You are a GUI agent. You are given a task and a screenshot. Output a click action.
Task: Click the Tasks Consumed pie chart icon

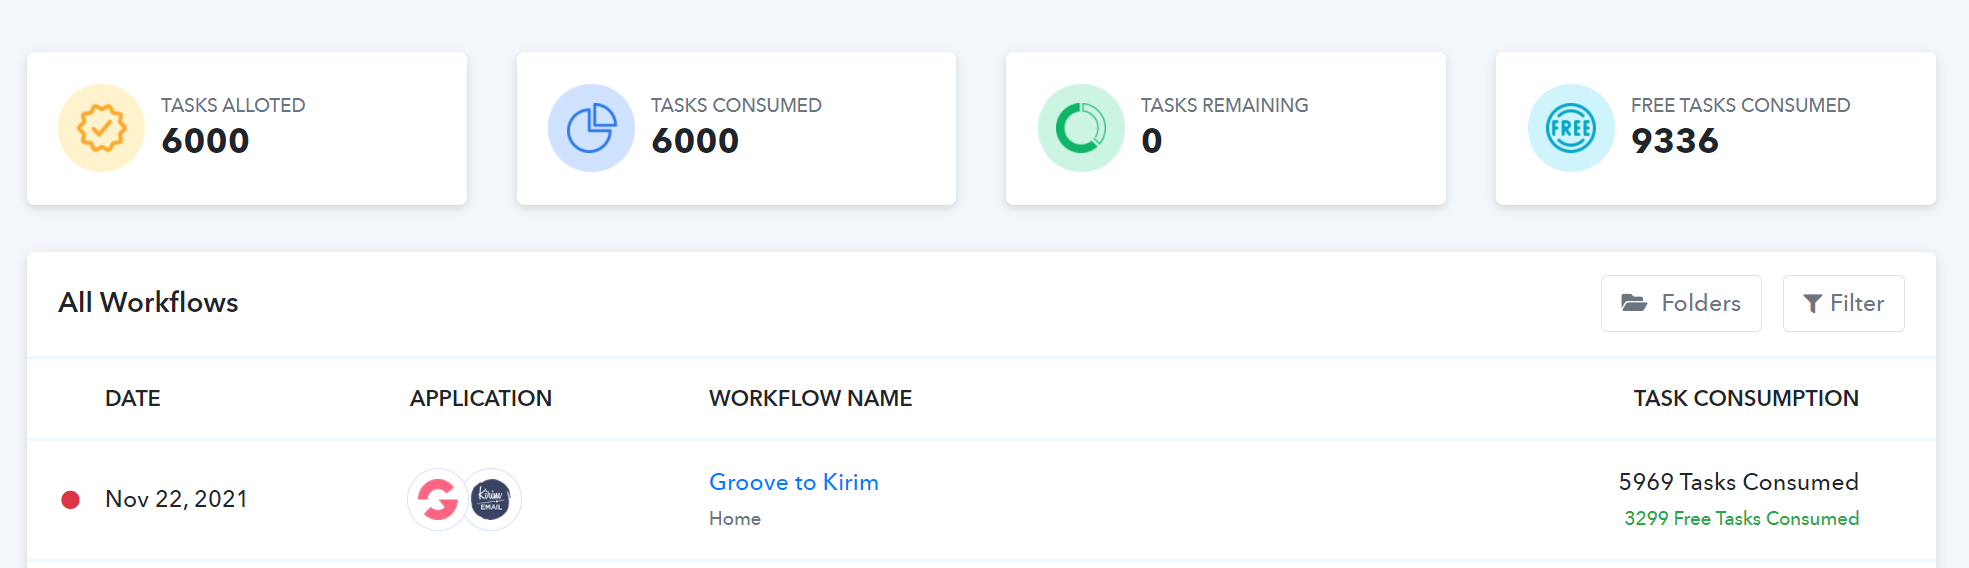pos(591,128)
